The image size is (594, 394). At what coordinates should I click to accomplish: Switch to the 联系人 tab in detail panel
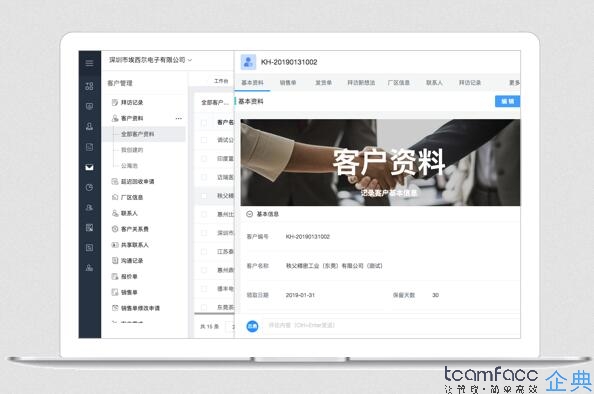[x=434, y=83]
